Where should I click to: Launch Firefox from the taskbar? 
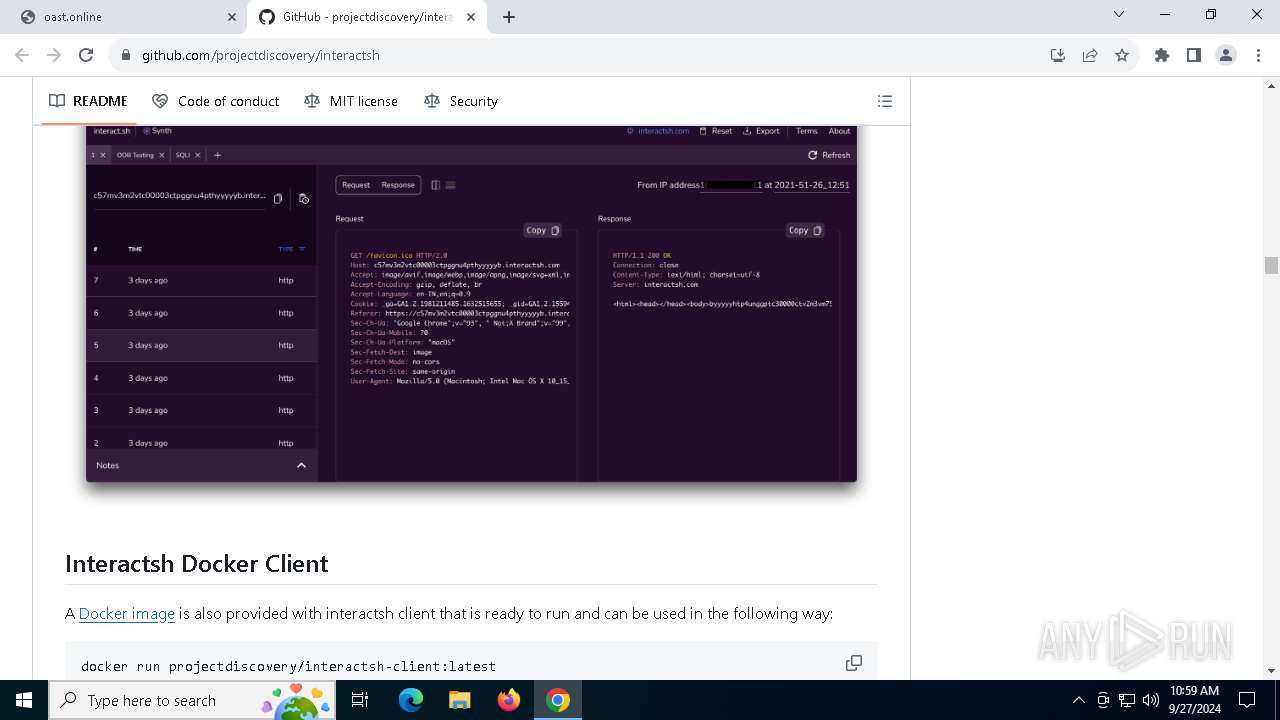[x=508, y=700]
